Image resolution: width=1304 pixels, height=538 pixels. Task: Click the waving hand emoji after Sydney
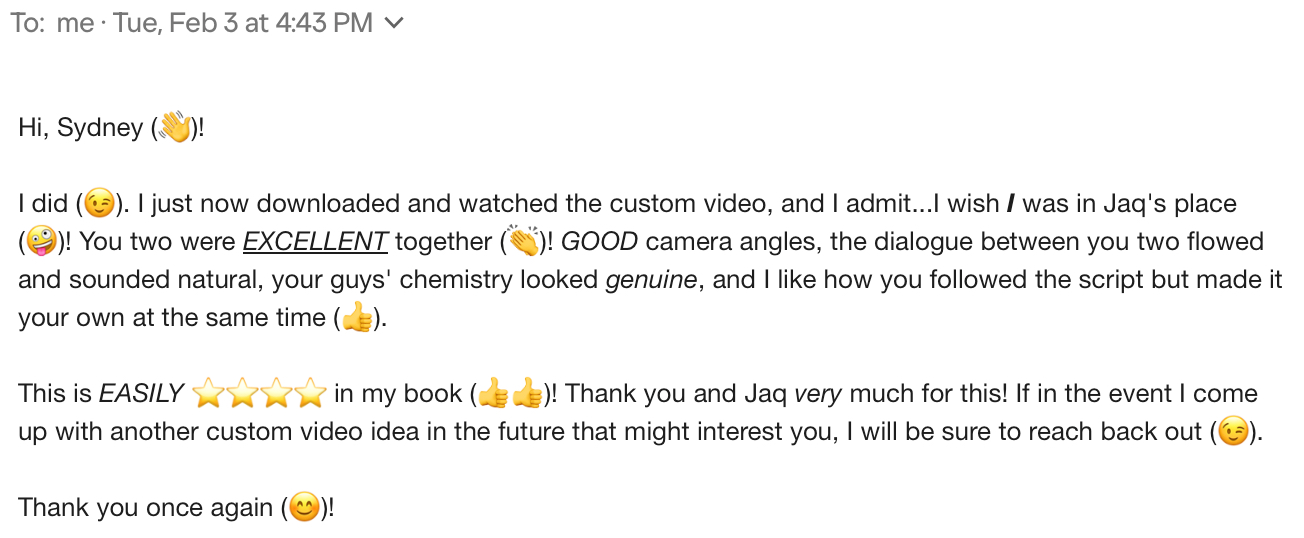pos(174,129)
